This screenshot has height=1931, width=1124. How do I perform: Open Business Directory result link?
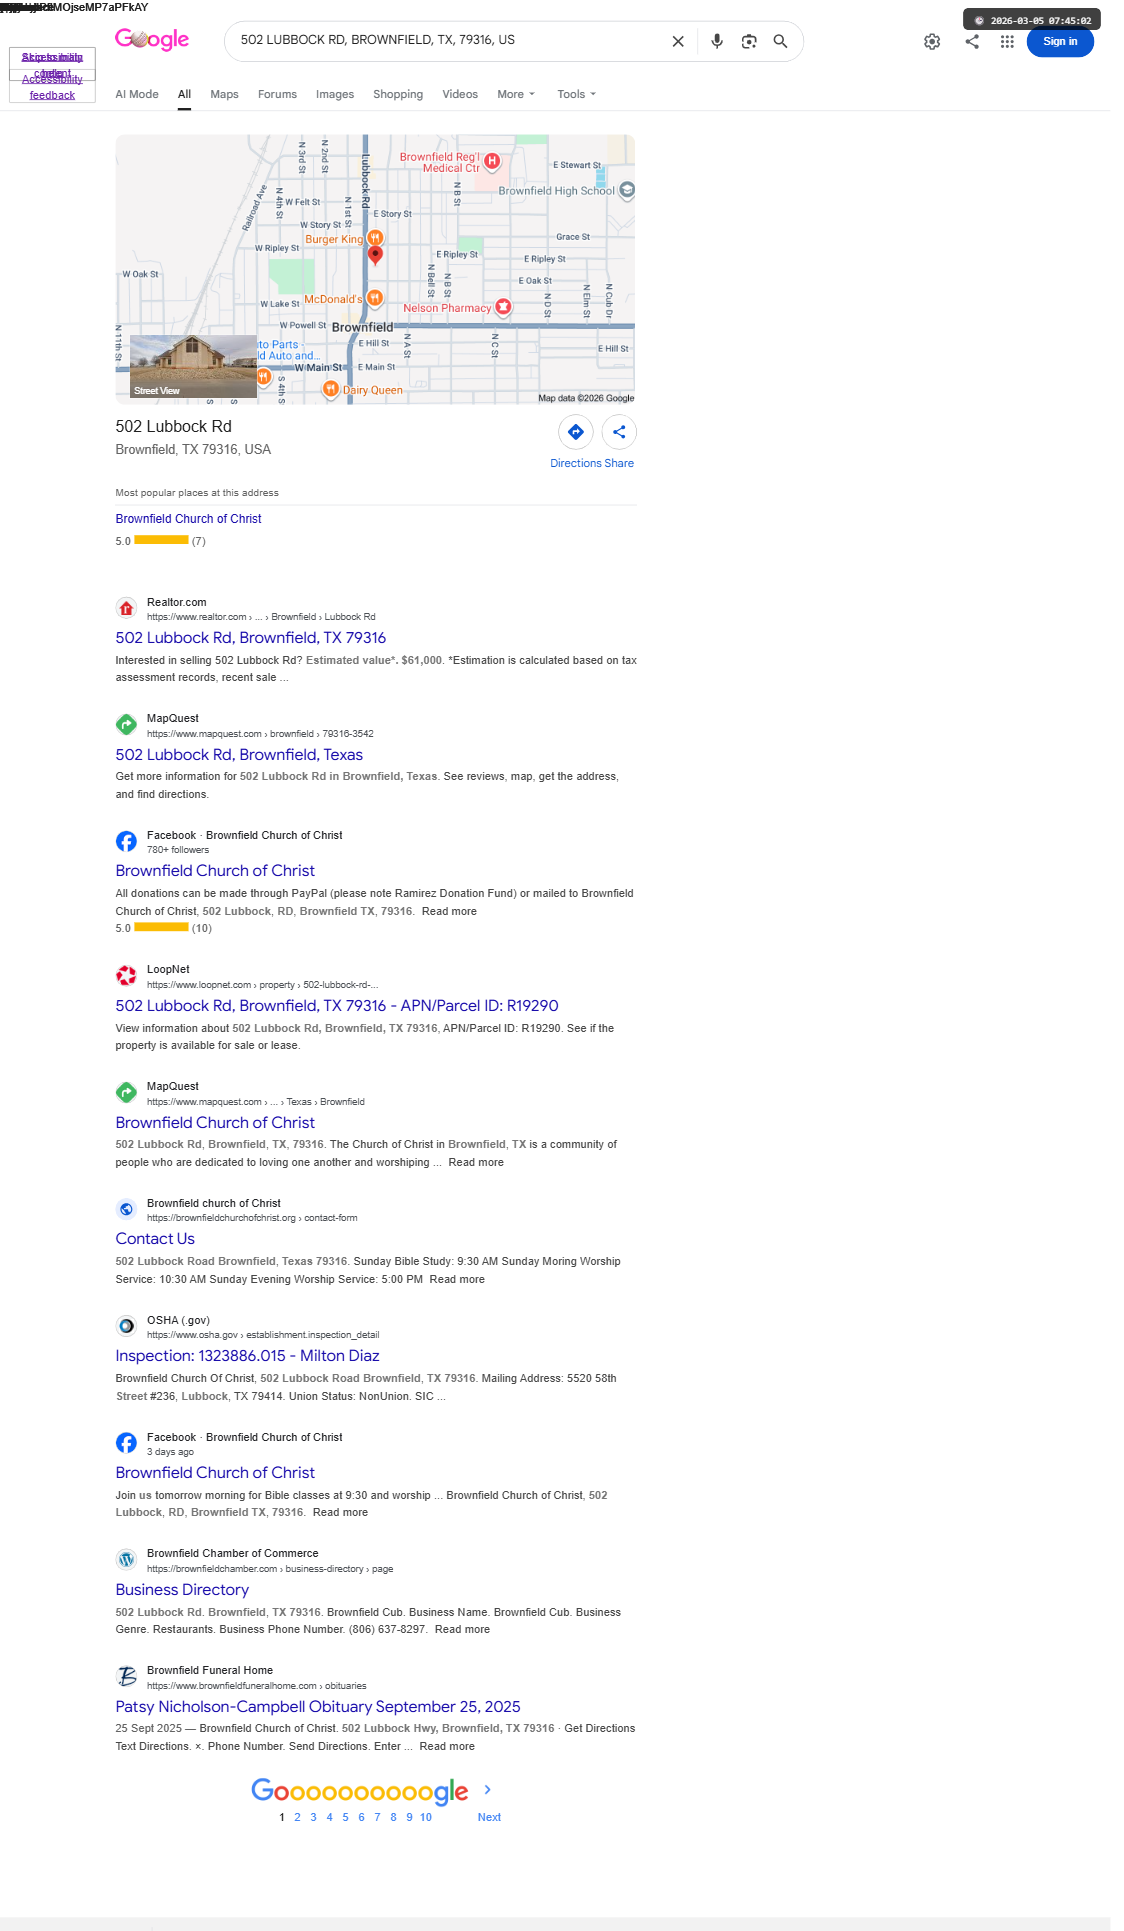click(182, 1590)
